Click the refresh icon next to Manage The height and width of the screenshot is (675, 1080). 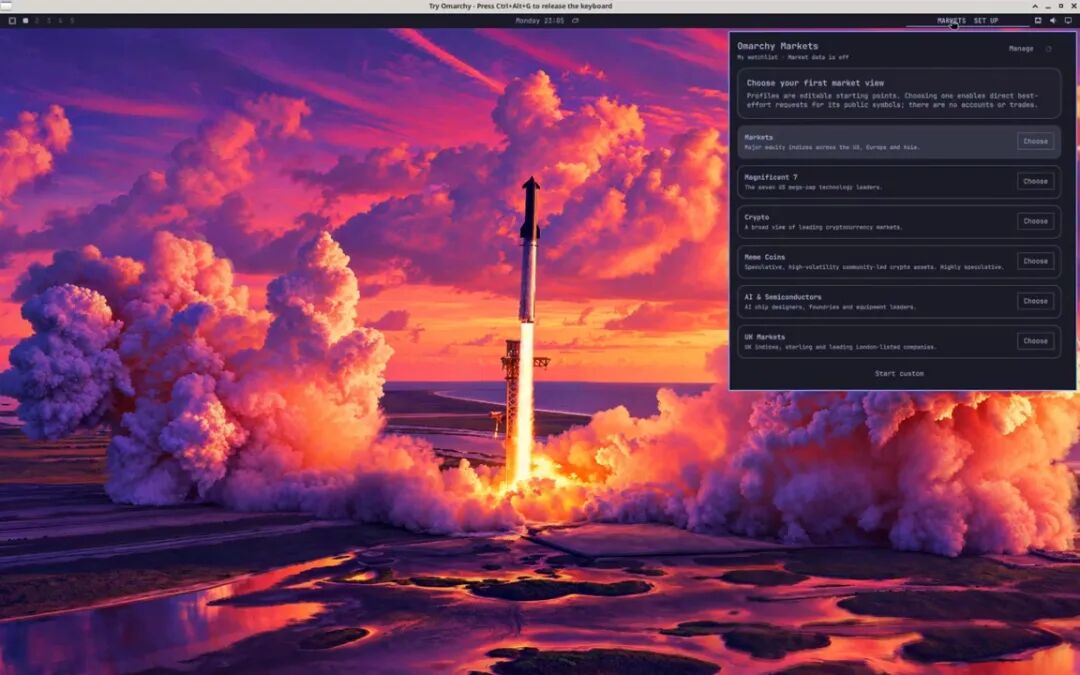[1048, 49]
